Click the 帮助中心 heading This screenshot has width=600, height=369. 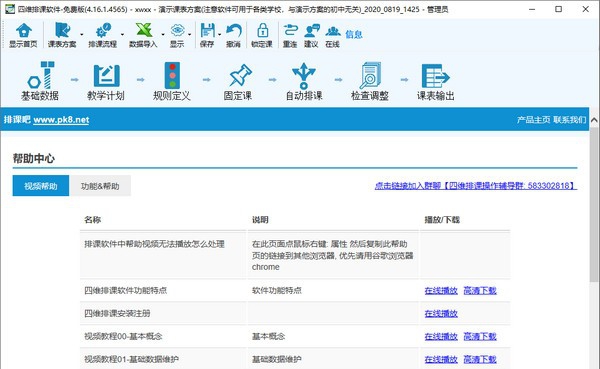coord(34,158)
